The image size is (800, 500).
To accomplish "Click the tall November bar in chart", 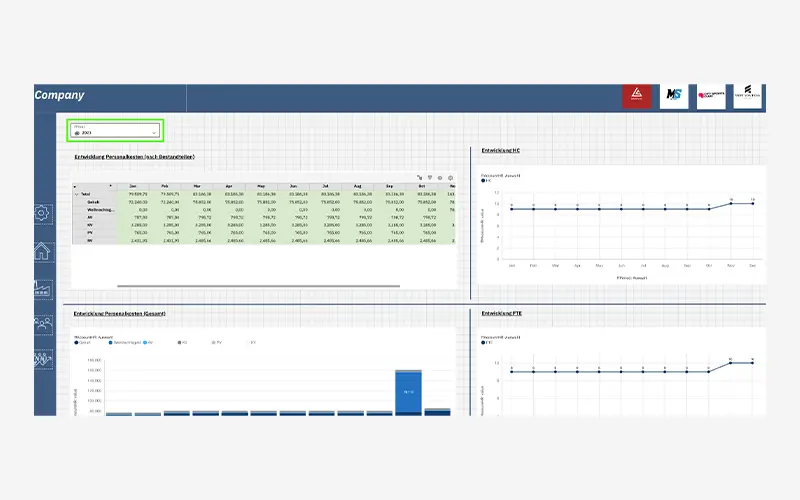I will 408,390.
